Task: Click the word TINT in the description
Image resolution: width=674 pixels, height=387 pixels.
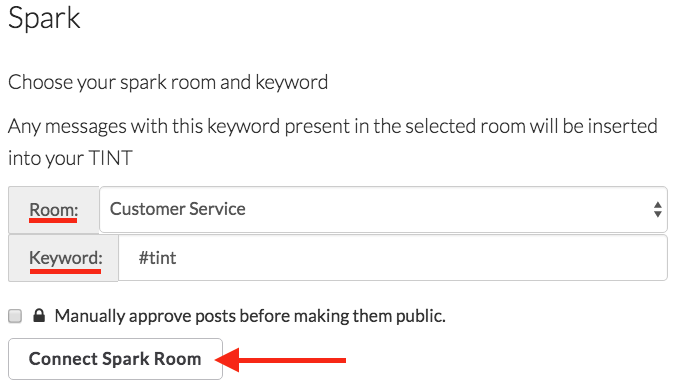Action: [x=110, y=158]
